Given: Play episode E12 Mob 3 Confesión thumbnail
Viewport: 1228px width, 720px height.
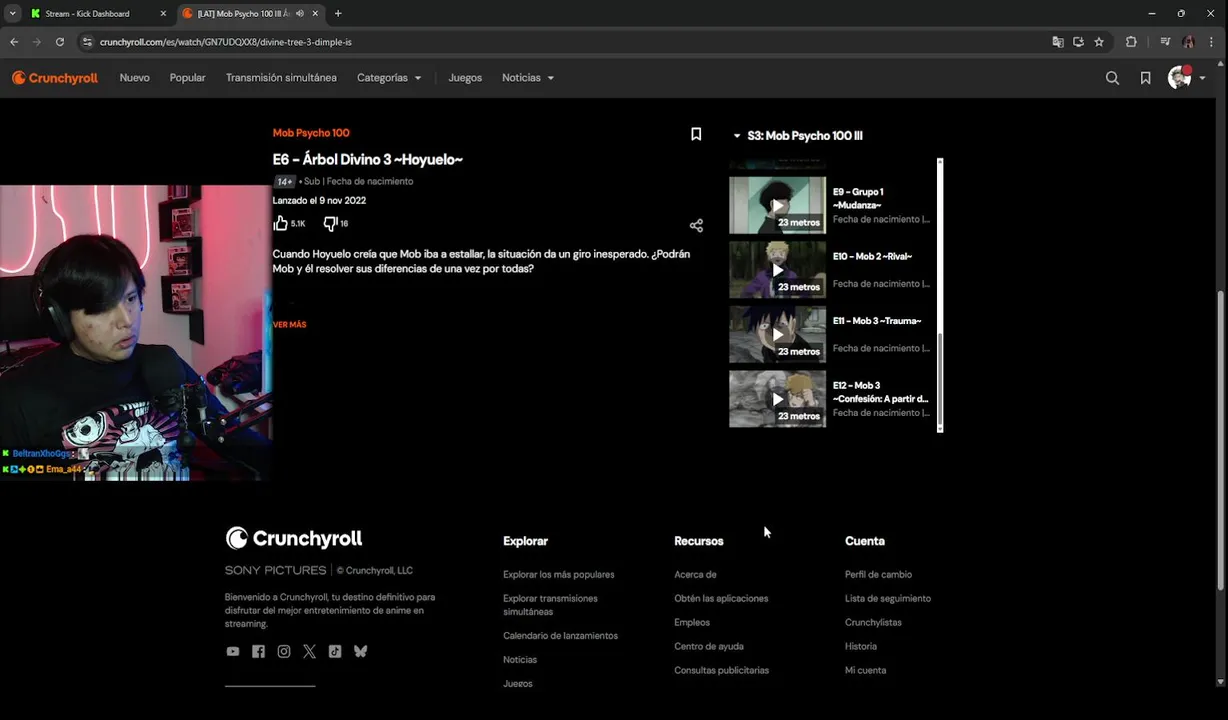Looking at the screenshot, I should pos(778,399).
